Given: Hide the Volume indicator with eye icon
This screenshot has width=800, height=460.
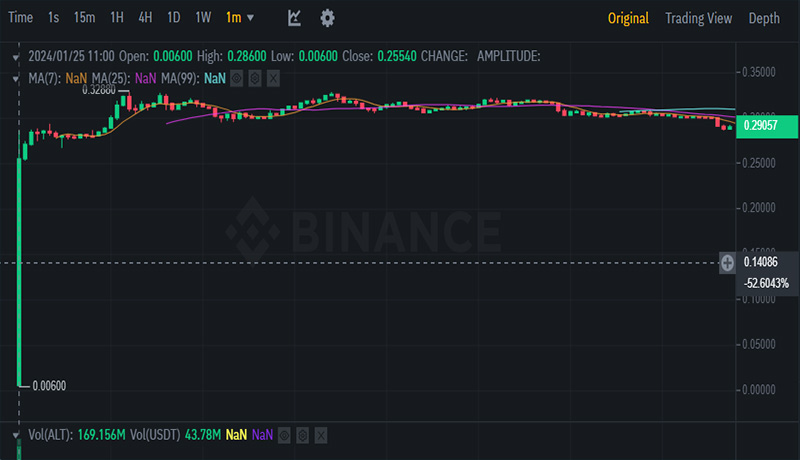Looking at the screenshot, I should click(x=284, y=436).
